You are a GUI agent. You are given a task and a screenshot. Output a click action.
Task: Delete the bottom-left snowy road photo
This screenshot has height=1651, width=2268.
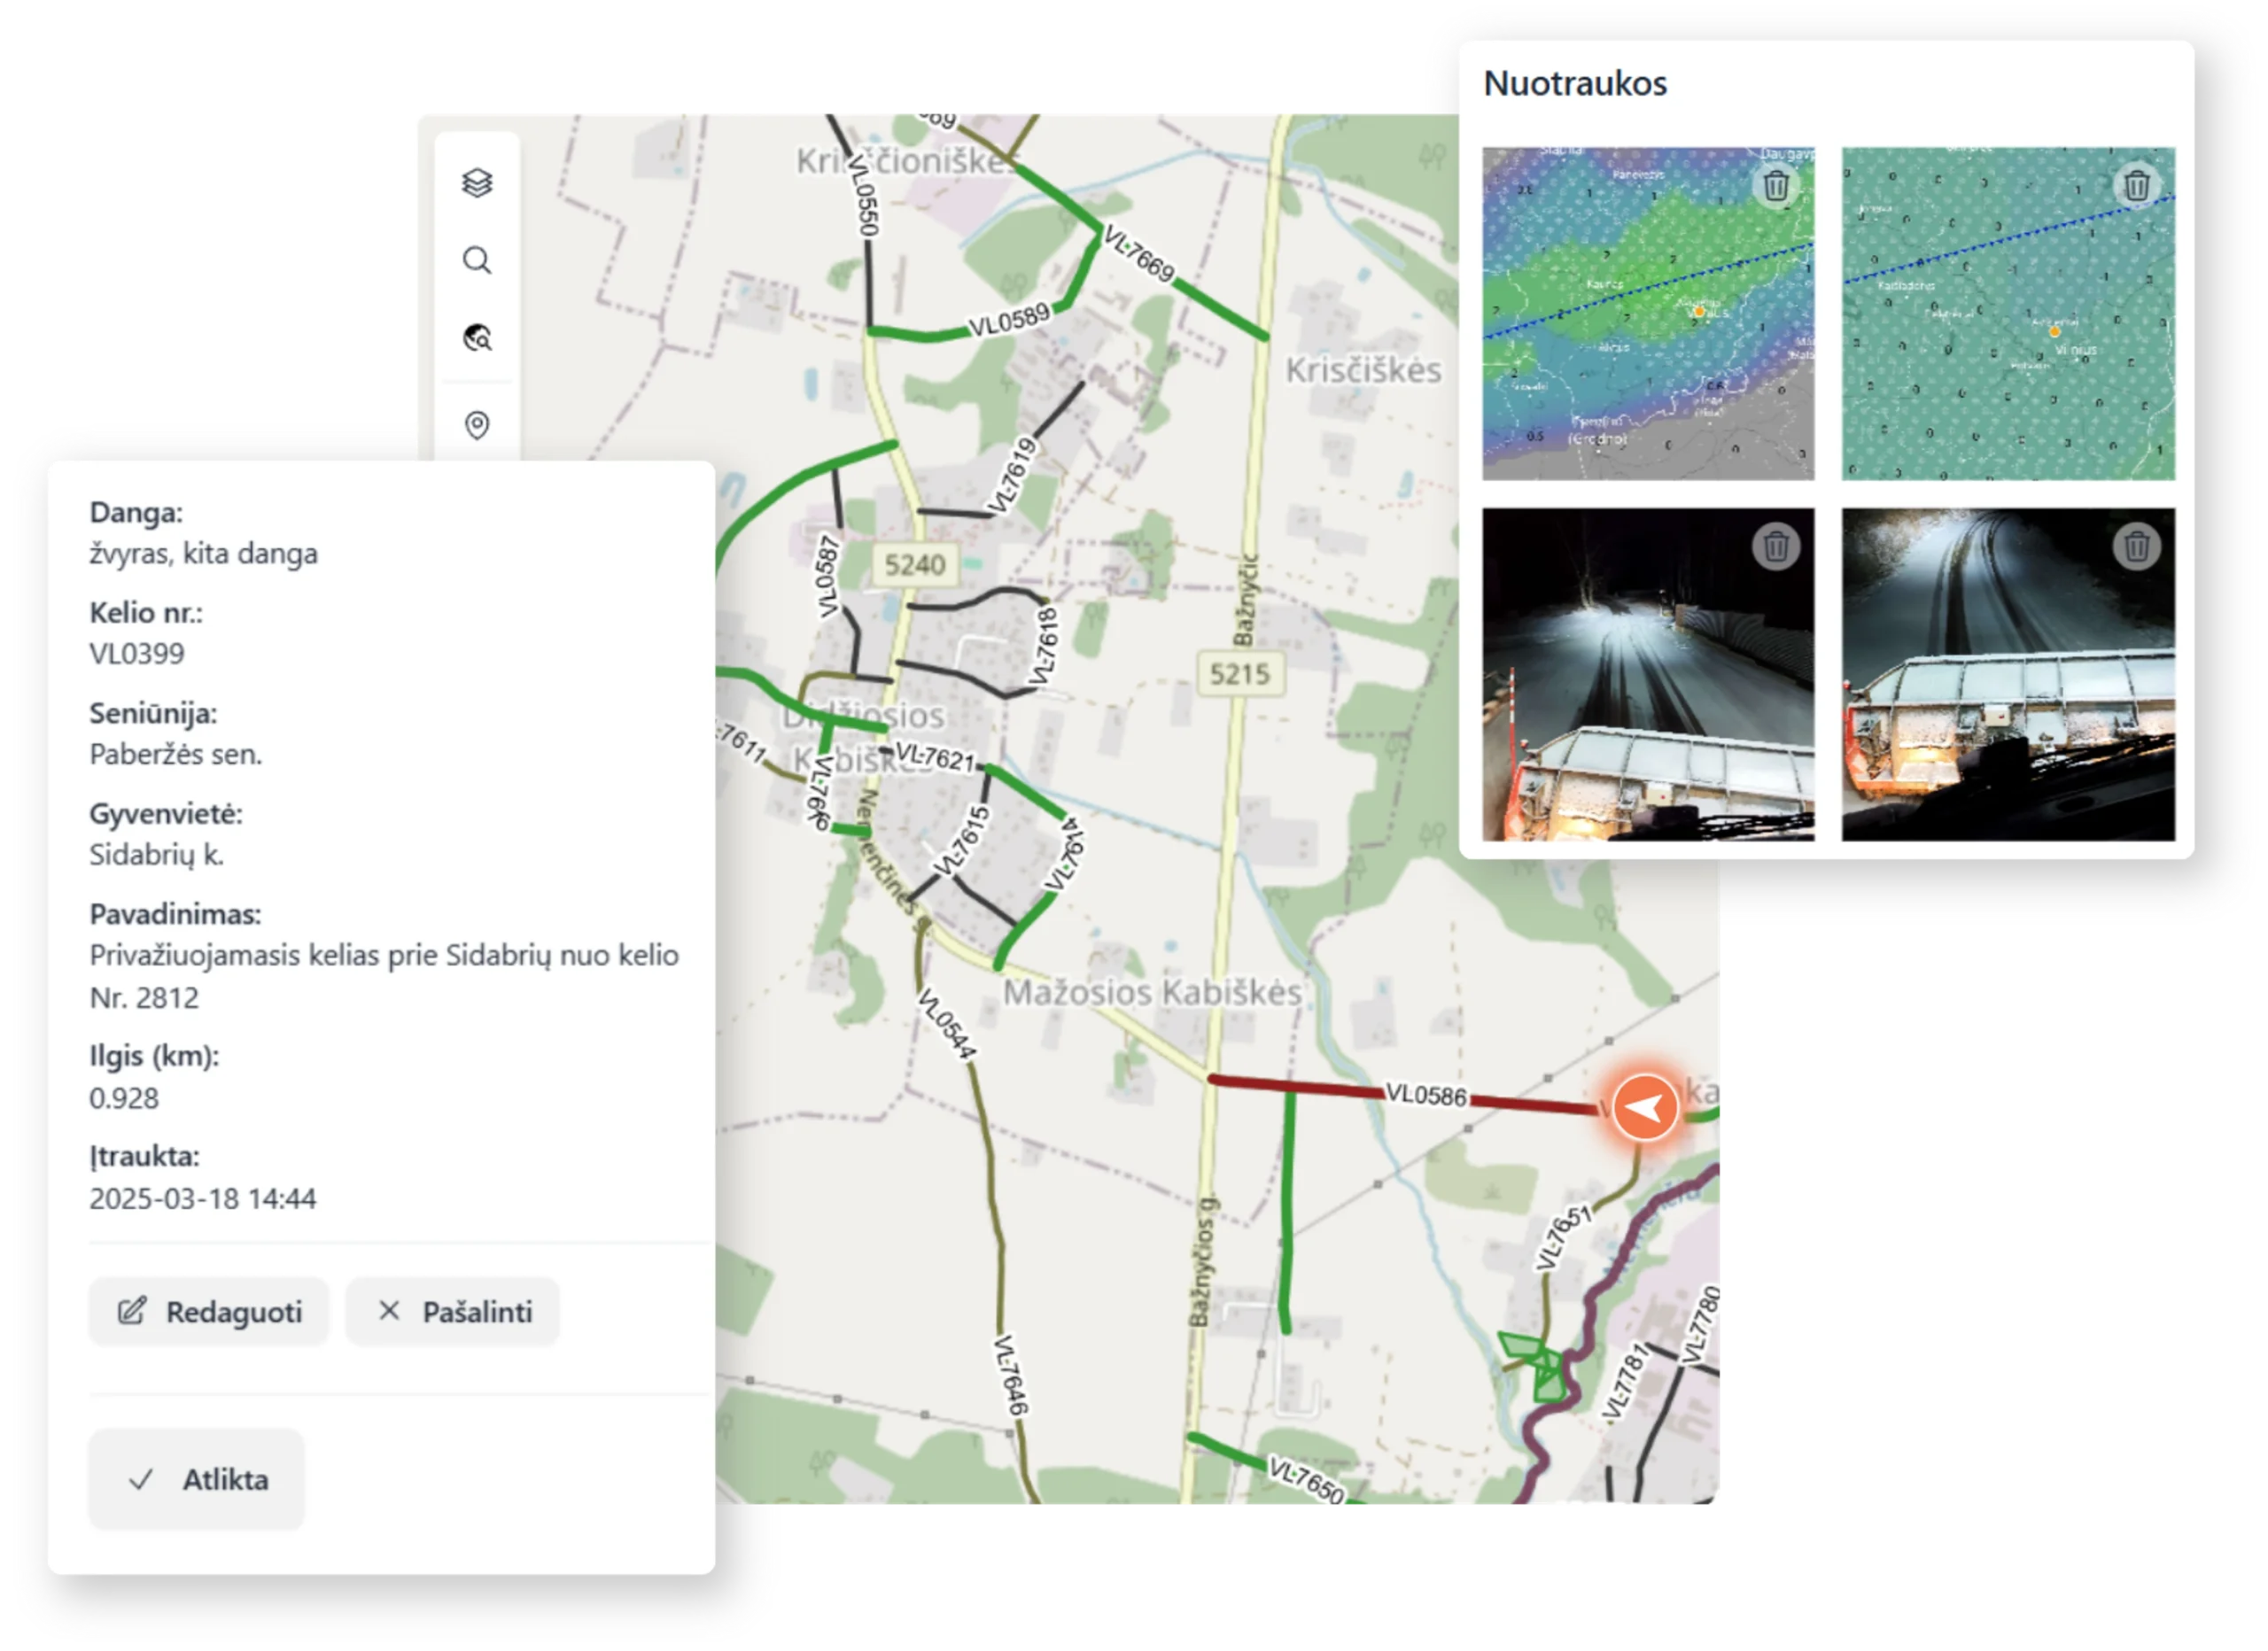click(x=1776, y=547)
